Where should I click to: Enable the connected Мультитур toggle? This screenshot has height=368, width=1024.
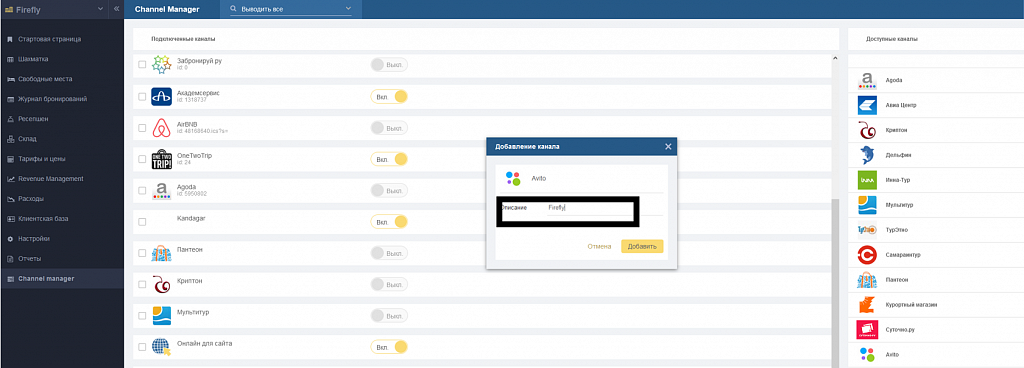(x=389, y=316)
